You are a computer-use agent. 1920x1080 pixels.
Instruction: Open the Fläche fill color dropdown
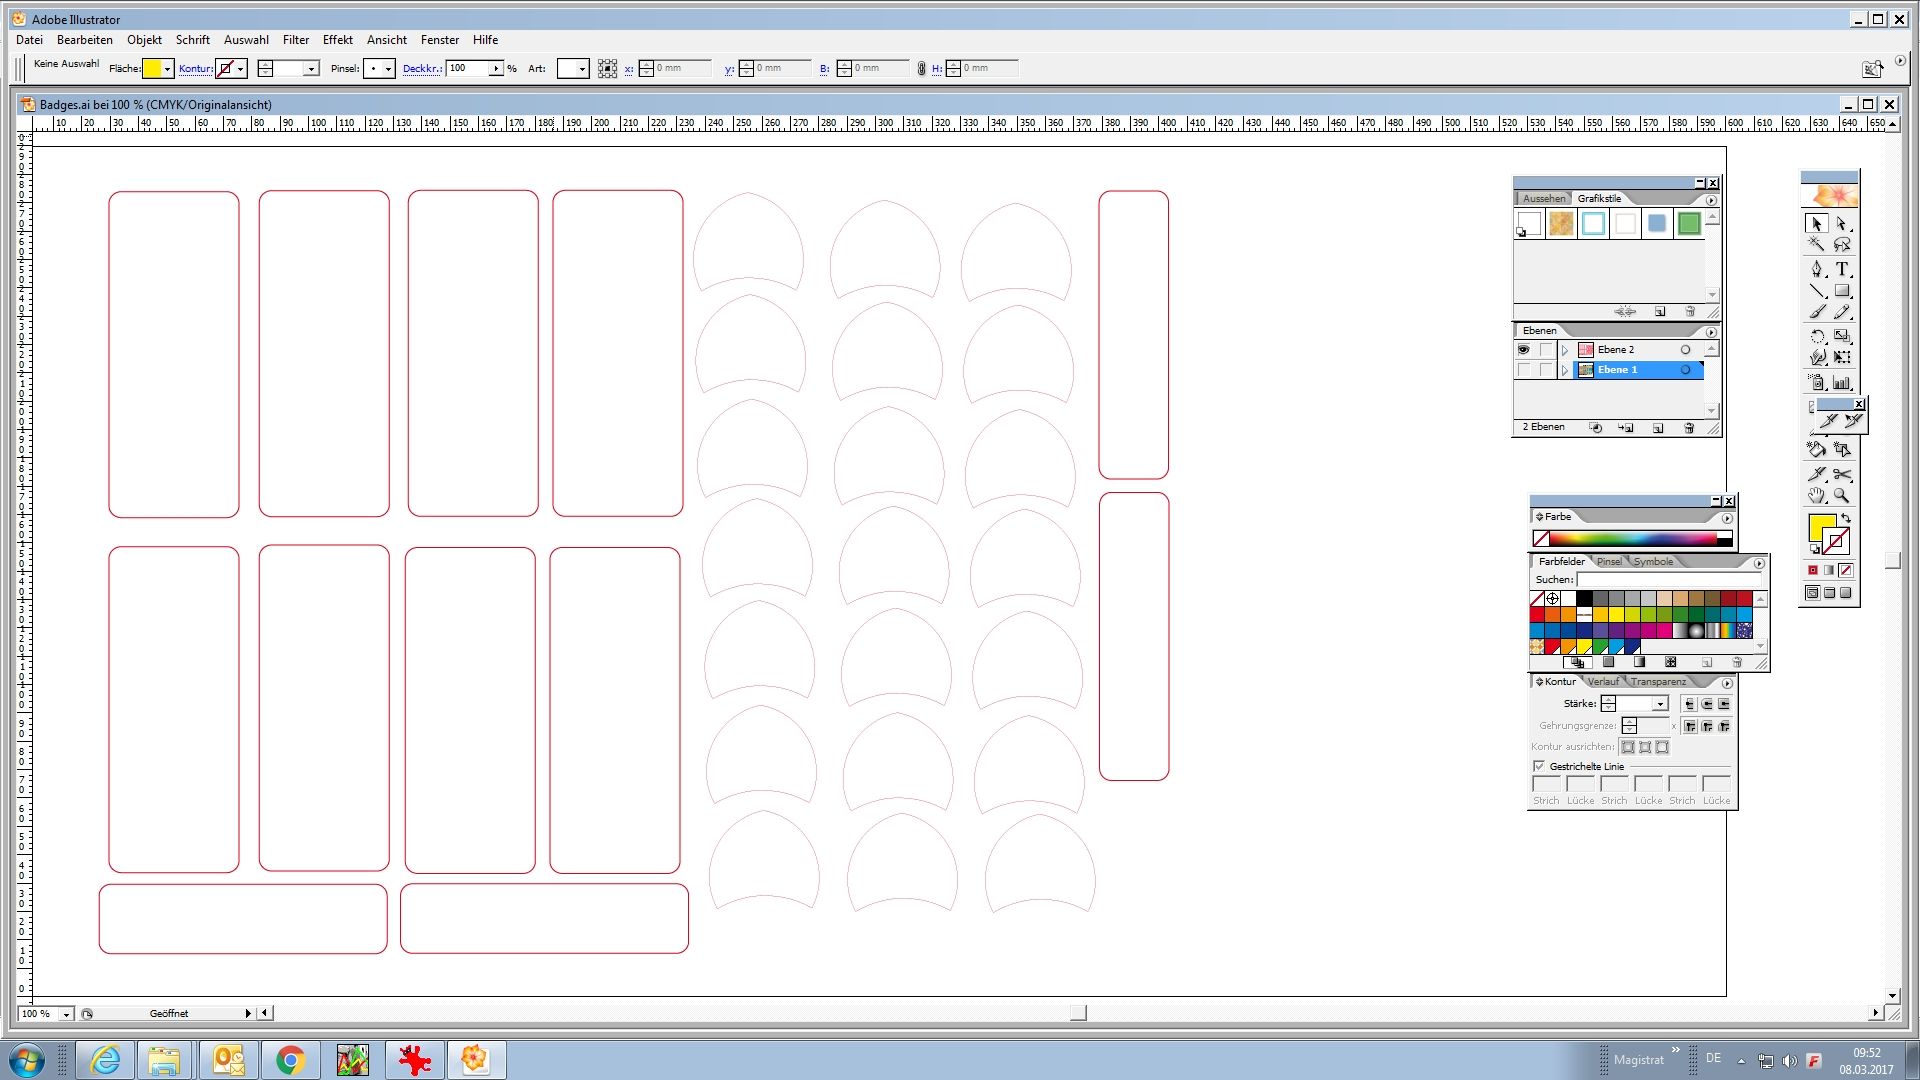[x=167, y=69]
